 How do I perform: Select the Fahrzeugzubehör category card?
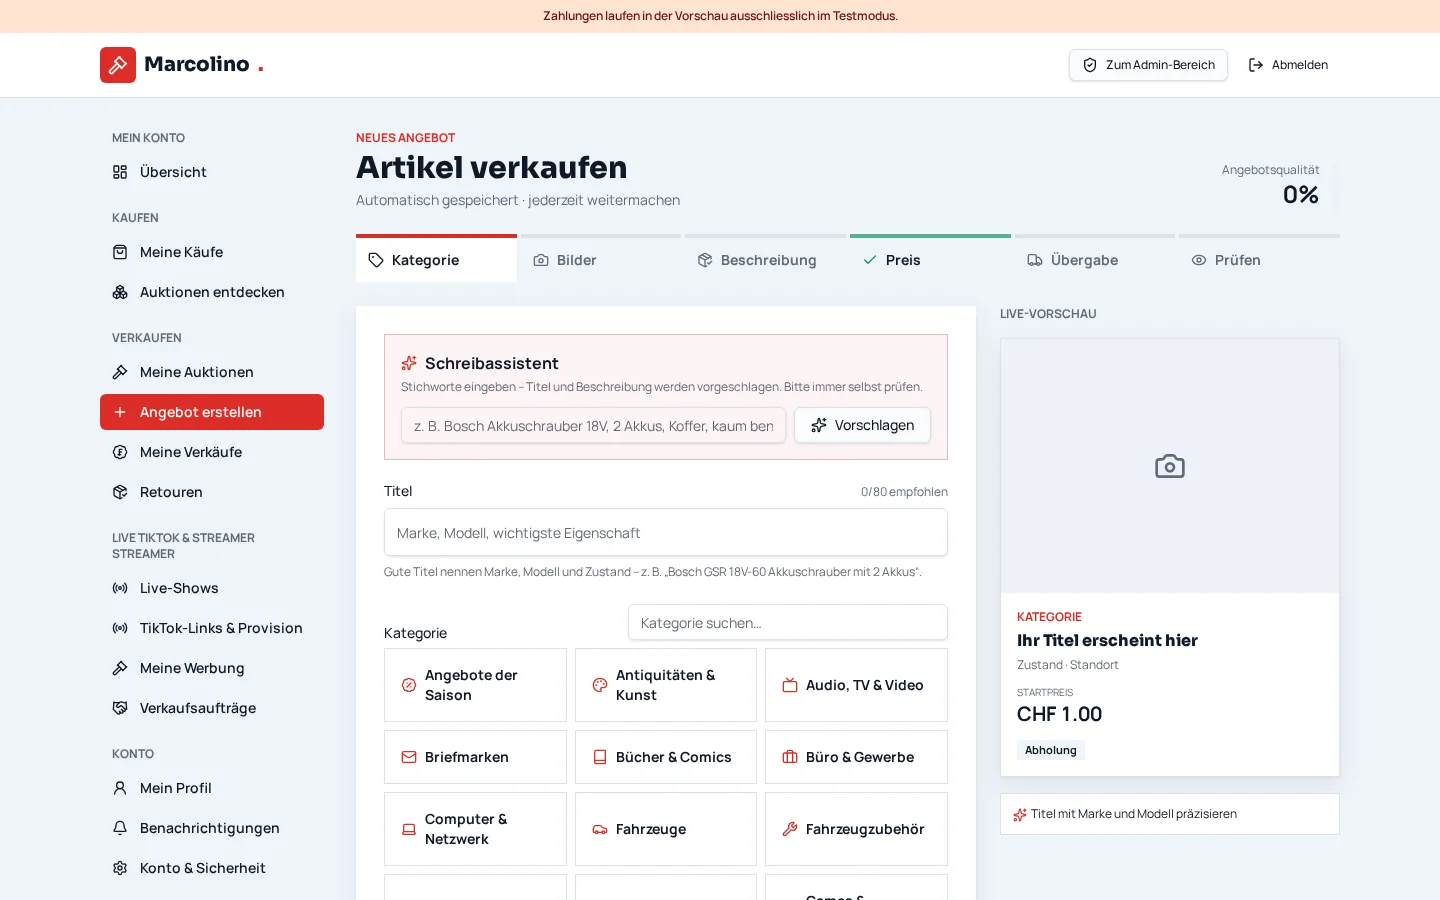tap(856, 829)
